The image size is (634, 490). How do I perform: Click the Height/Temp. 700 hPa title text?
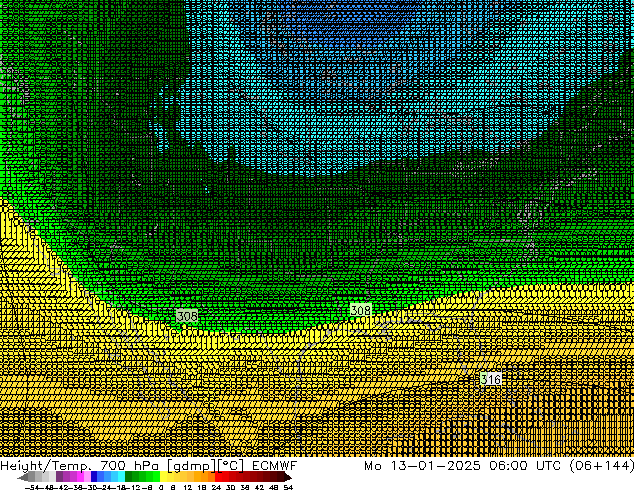(79, 465)
